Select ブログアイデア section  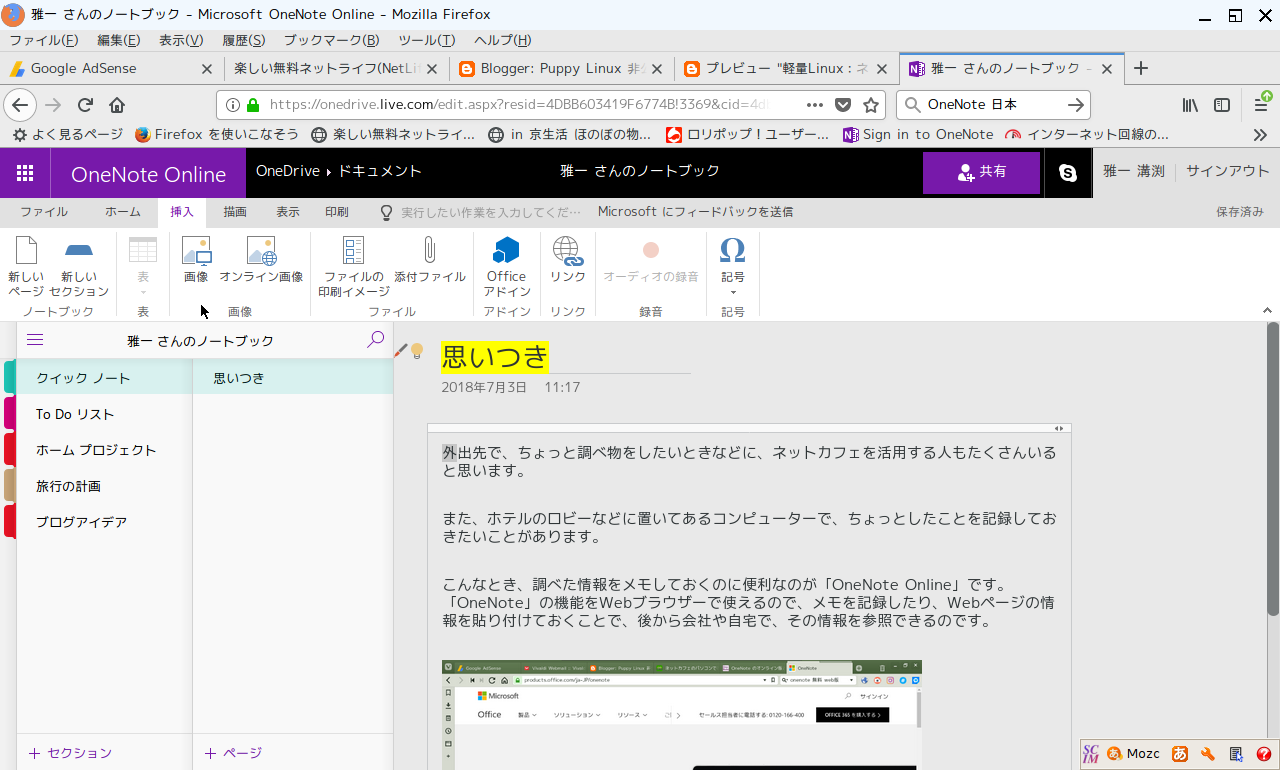(x=104, y=522)
